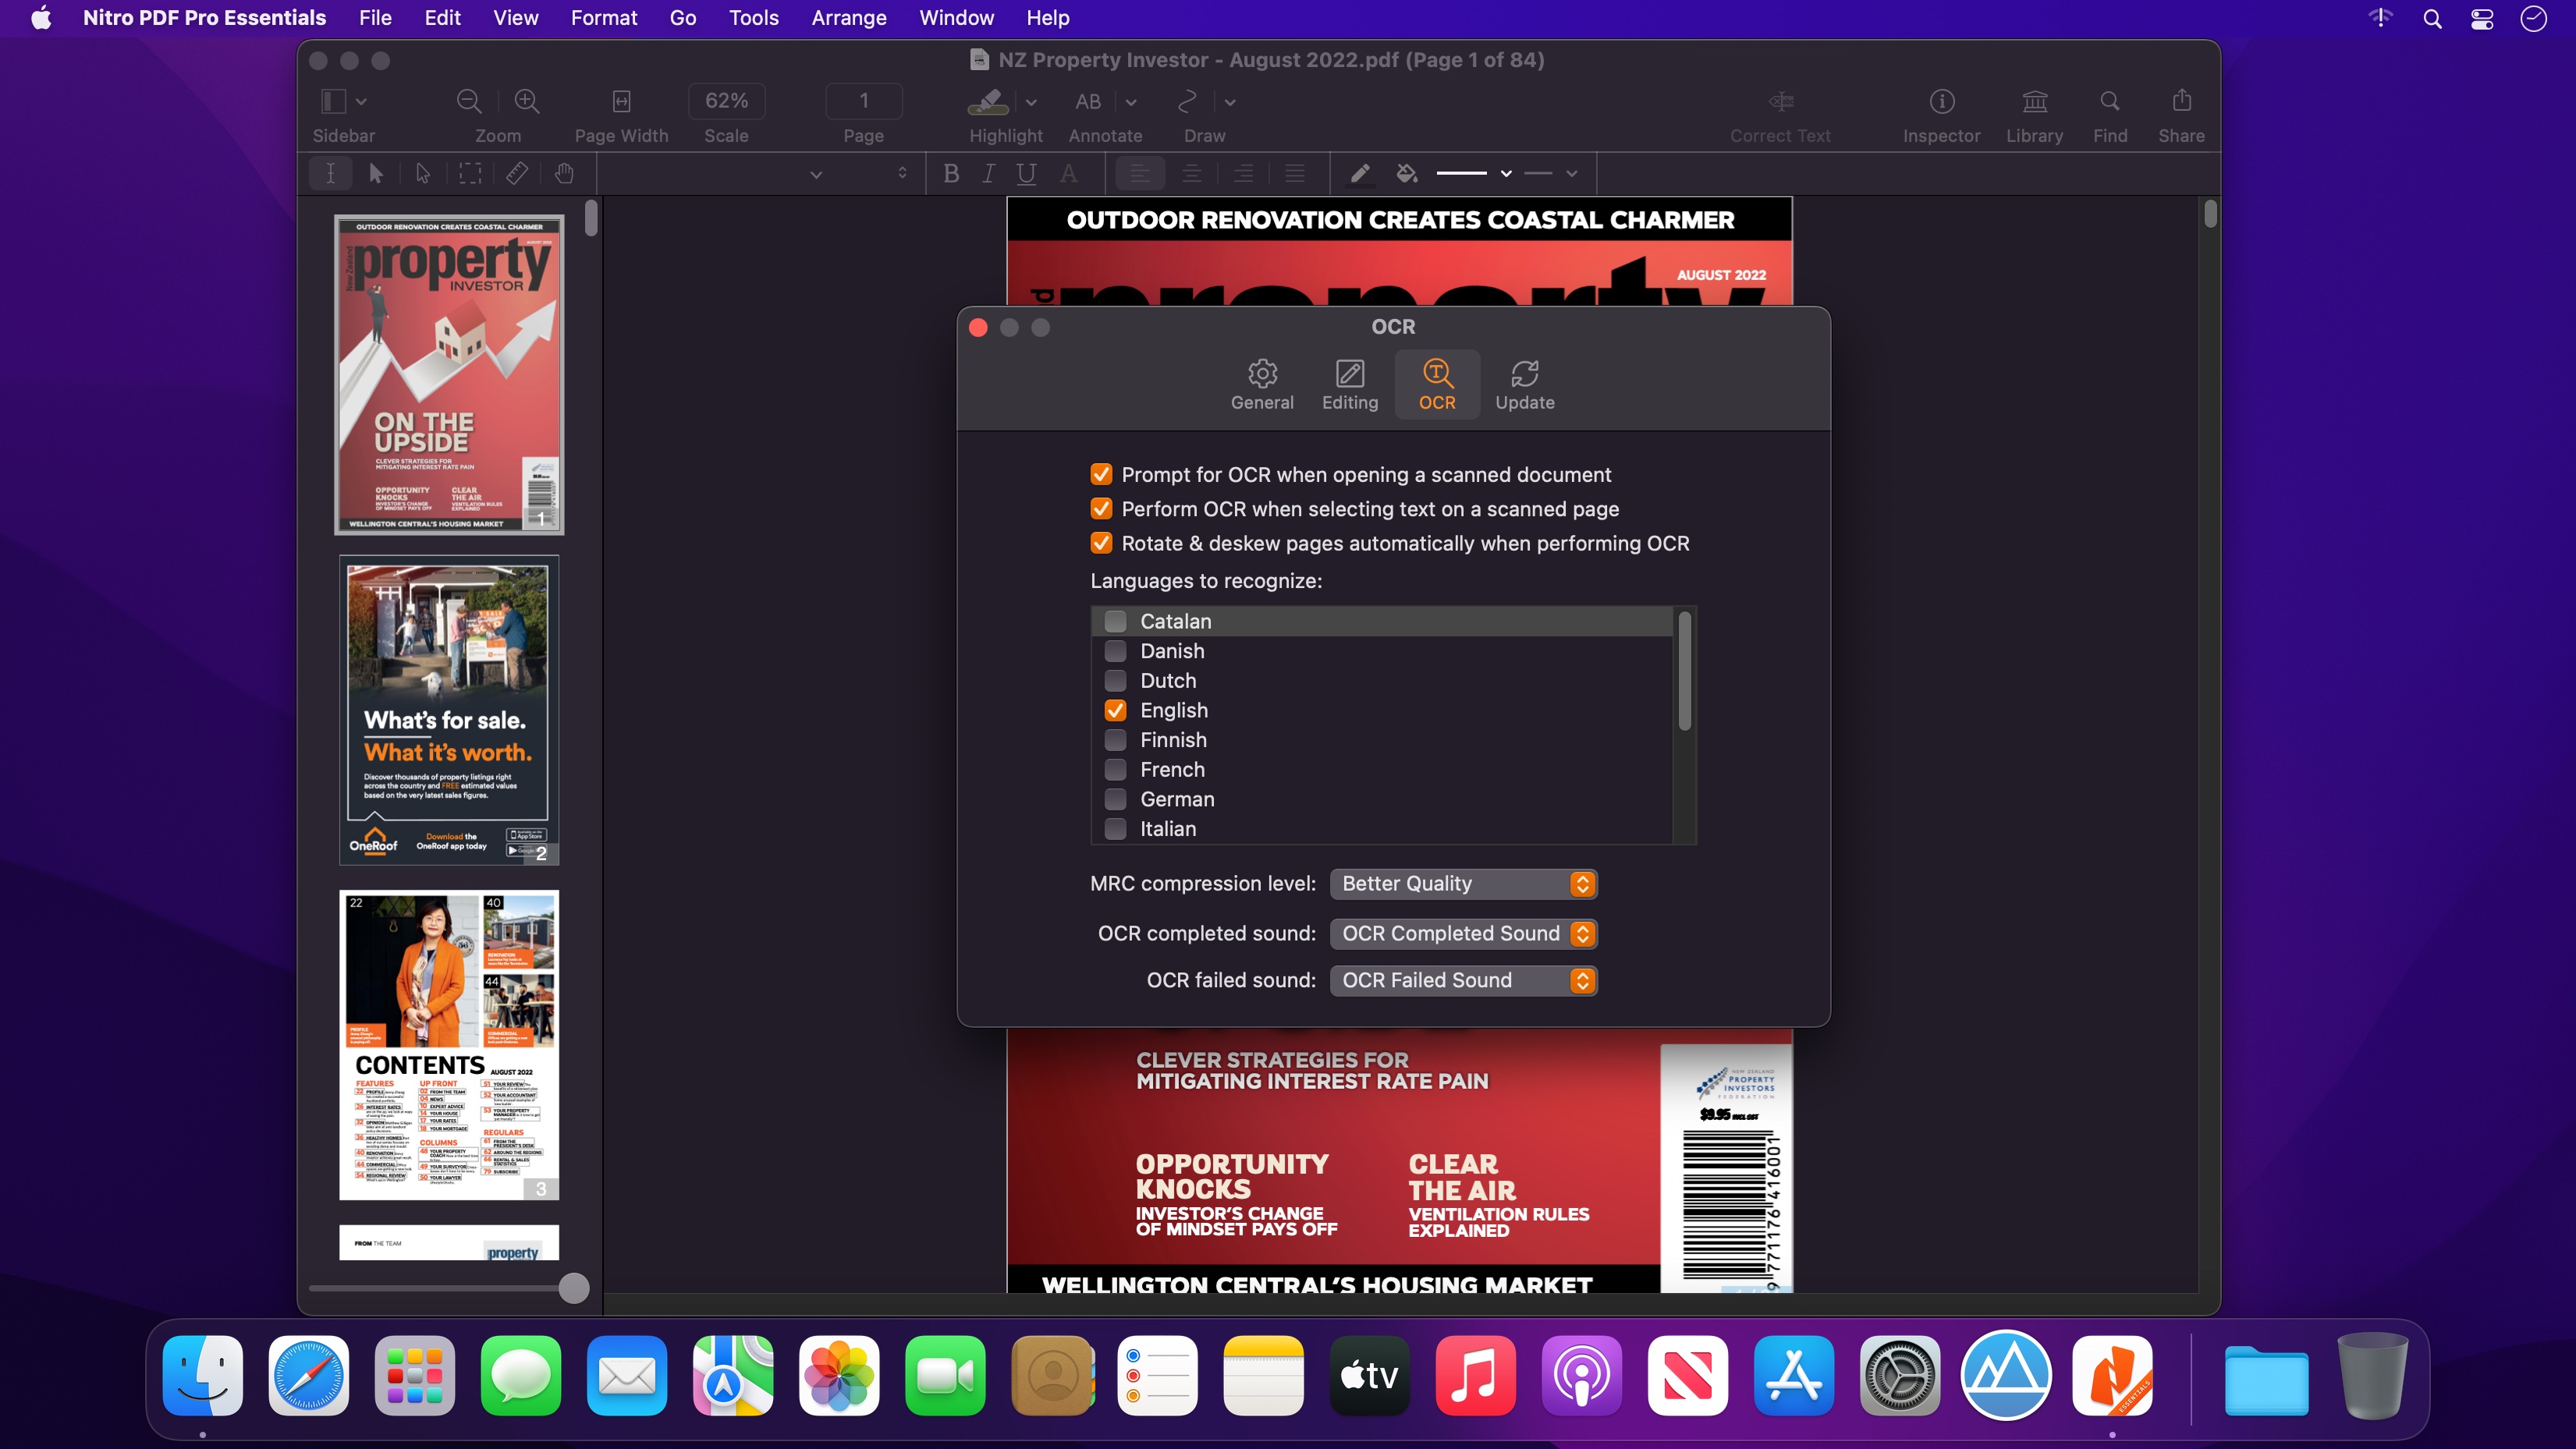Expand the Sidebar options chevron
The width and height of the screenshot is (2576, 1449).
pyautogui.click(x=361, y=101)
